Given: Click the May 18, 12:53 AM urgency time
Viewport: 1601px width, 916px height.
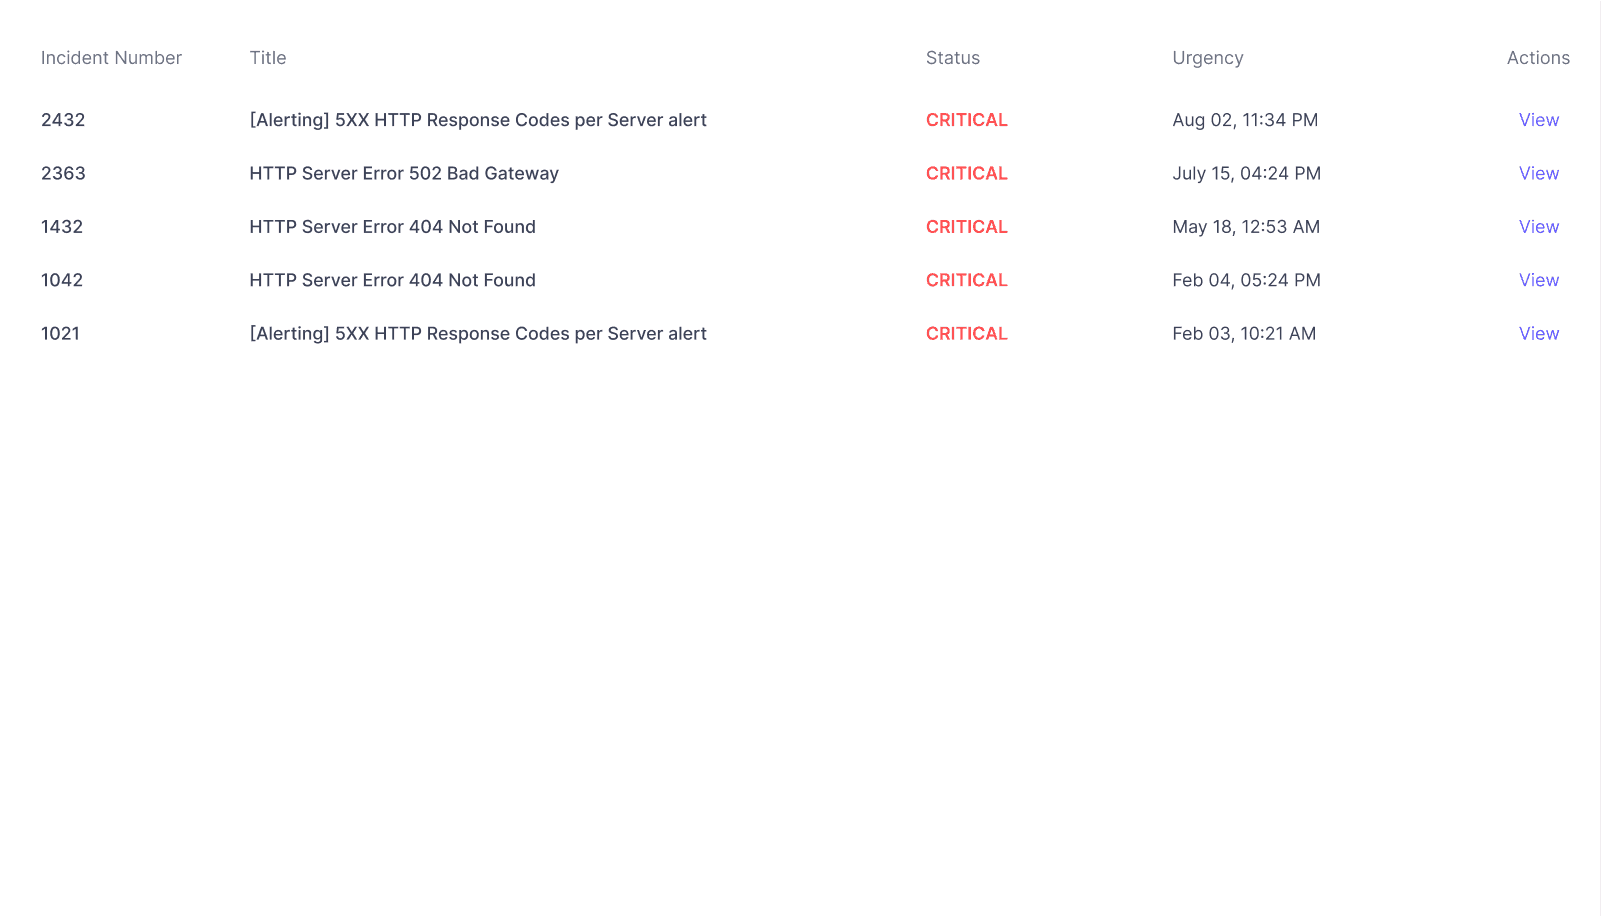Looking at the screenshot, I should [1246, 226].
